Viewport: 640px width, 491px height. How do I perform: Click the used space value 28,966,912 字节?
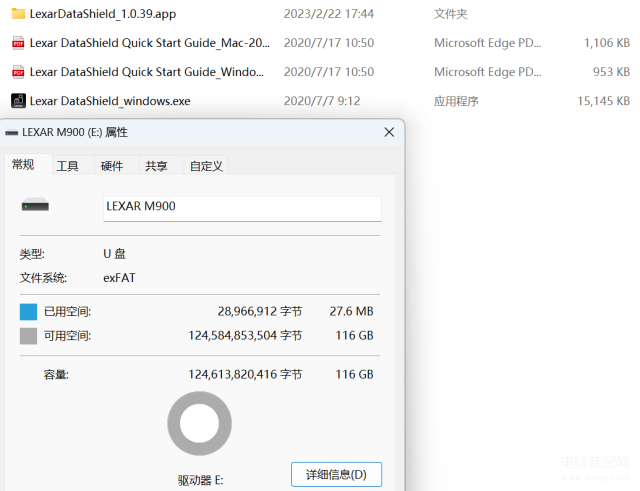point(260,311)
